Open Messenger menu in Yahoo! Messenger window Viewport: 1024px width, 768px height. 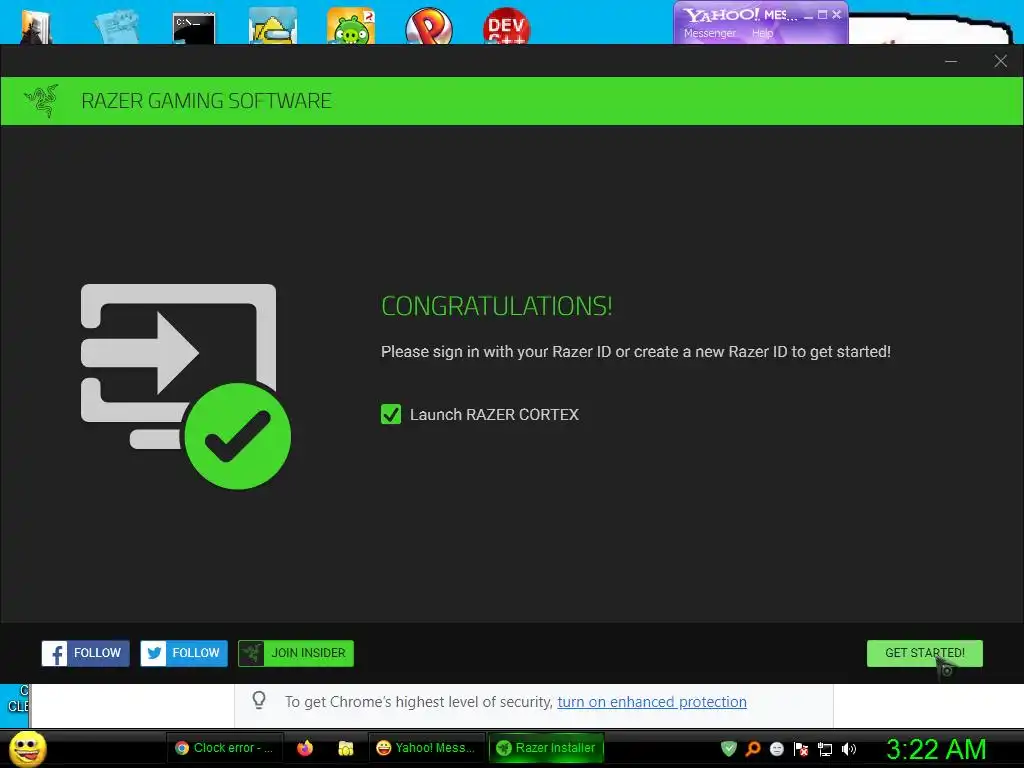coord(710,33)
